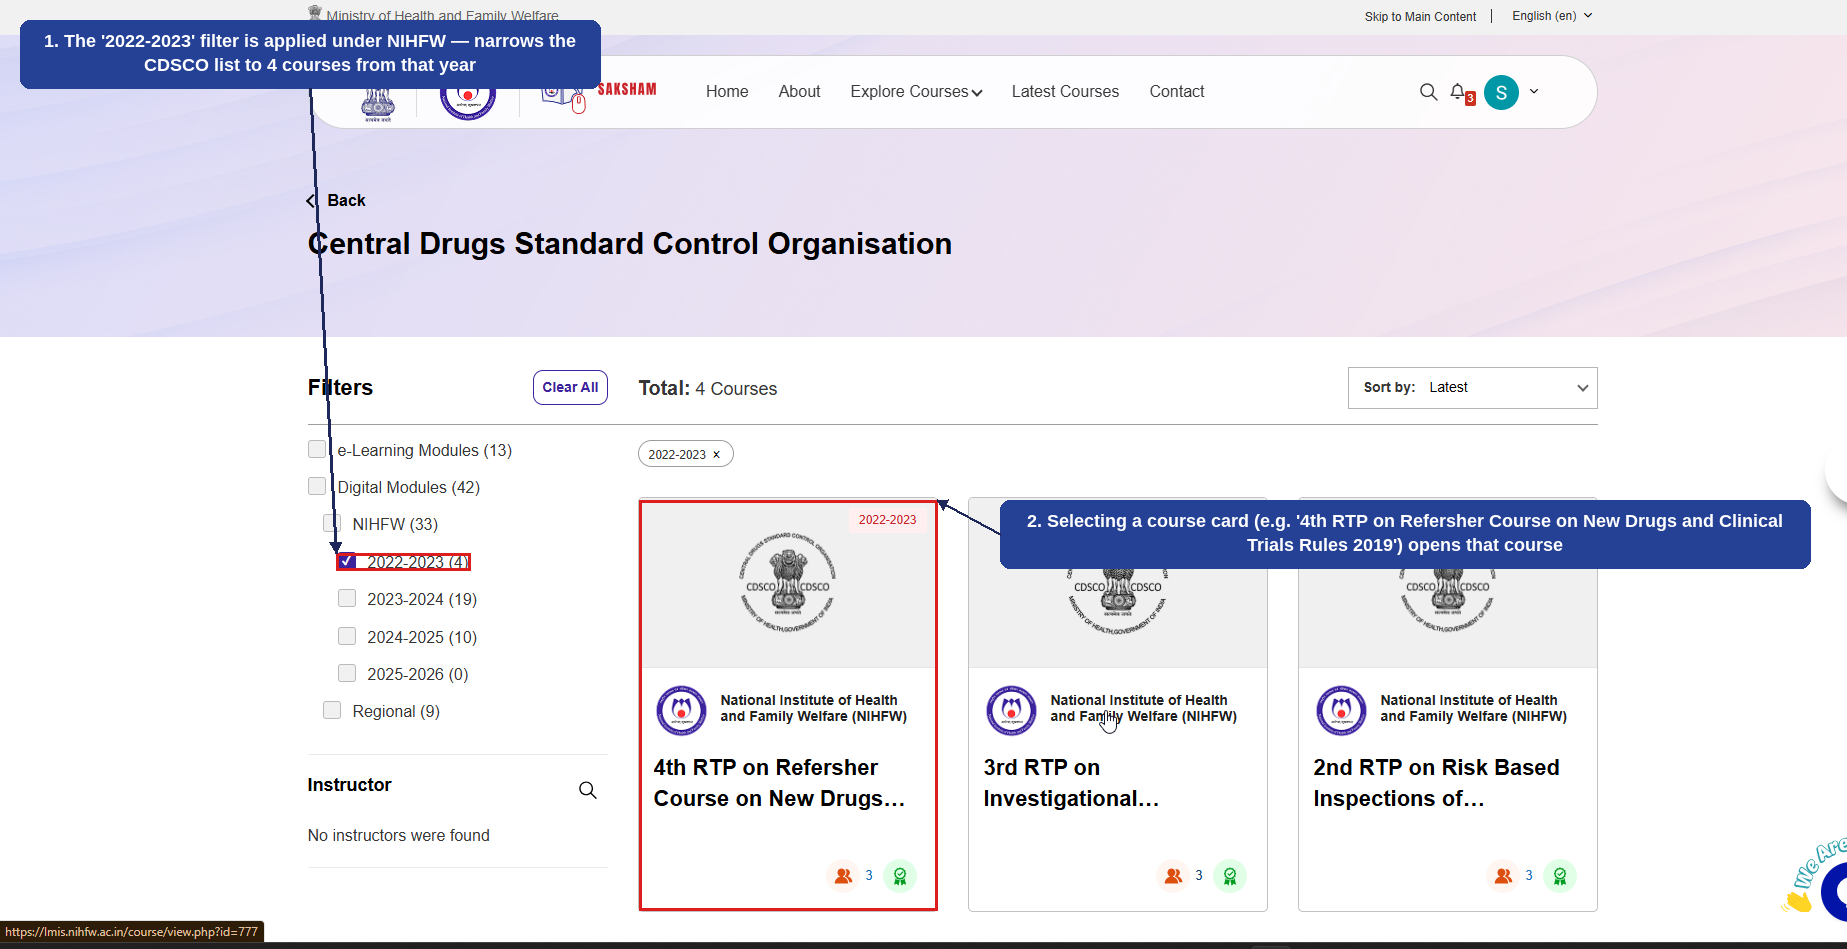Click the enrolled users icon on 2nd RTP card

coord(1504,876)
